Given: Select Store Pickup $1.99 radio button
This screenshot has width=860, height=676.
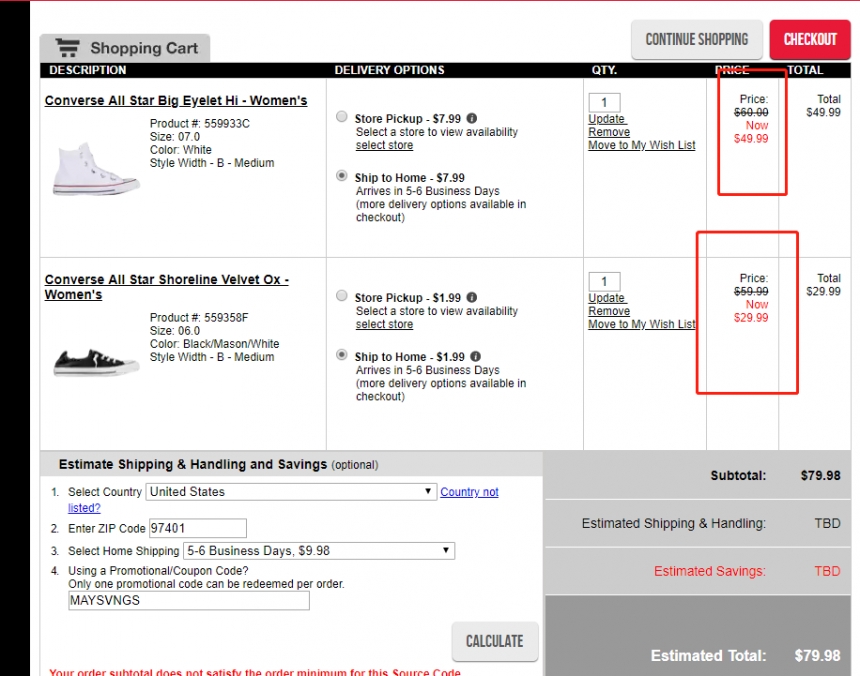Looking at the screenshot, I should [x=342, y=296].
